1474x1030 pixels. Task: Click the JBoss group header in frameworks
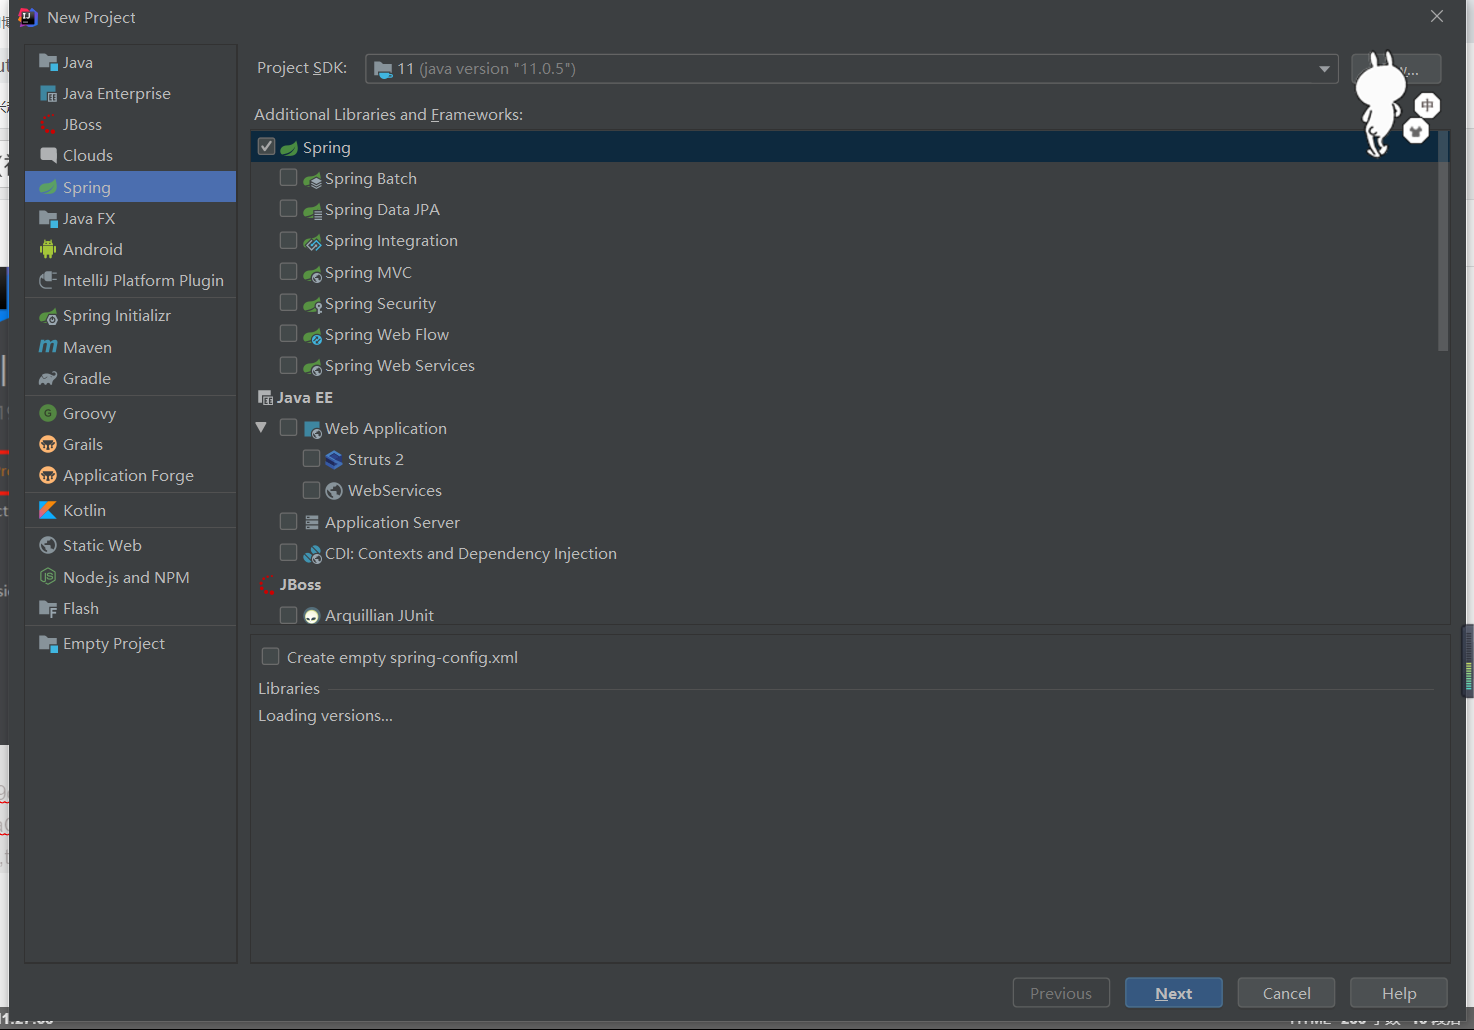coord(300,584)
